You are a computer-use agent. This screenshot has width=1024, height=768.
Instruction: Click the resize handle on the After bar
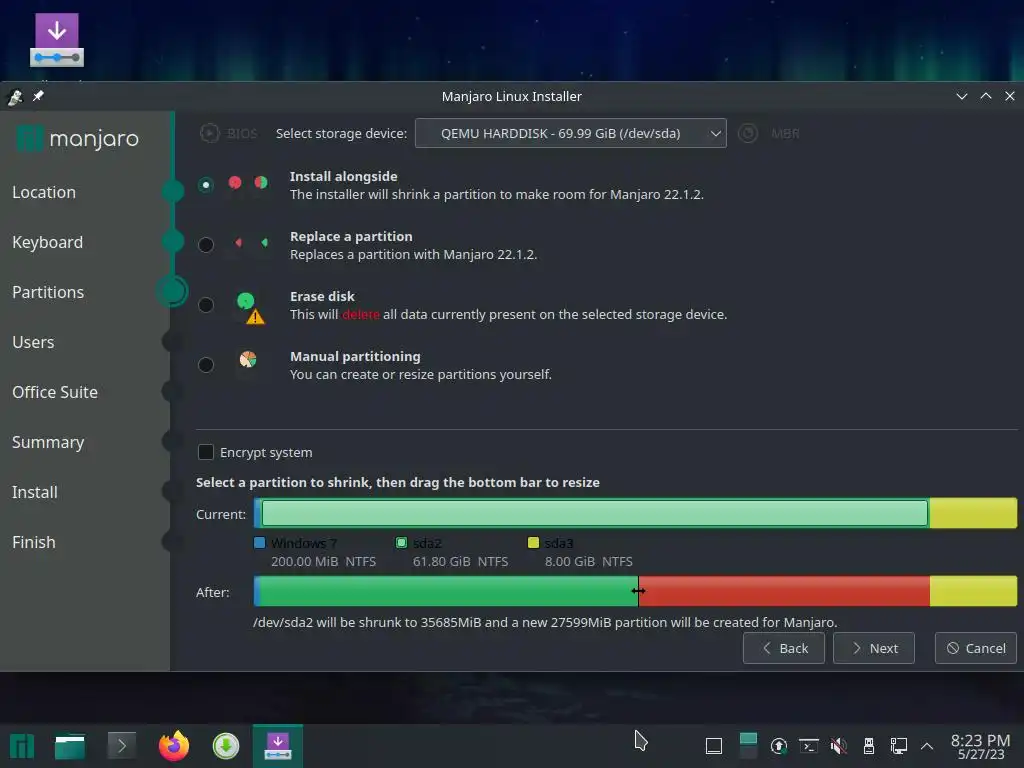pyautogui.click(x=638, y=591)
